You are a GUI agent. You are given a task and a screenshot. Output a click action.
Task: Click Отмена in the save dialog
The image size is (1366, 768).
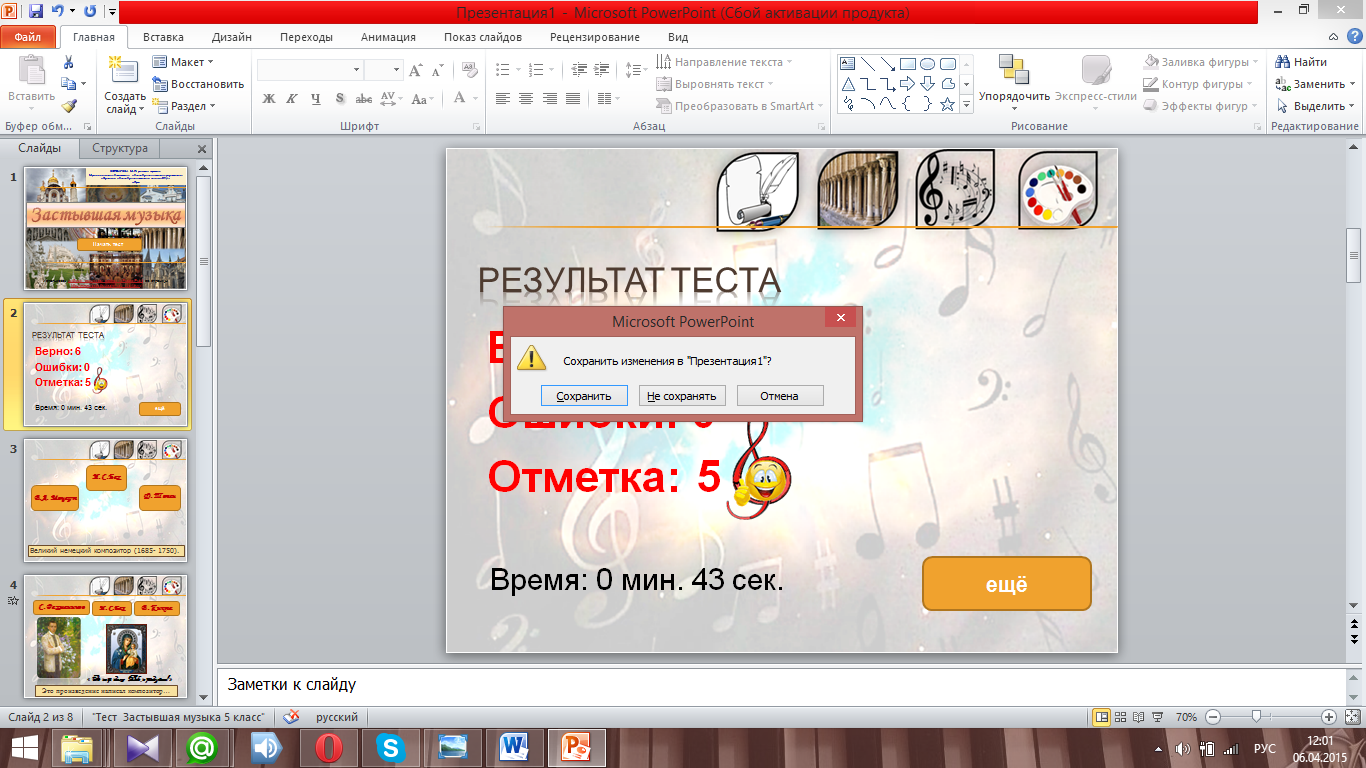coord(780,396)
